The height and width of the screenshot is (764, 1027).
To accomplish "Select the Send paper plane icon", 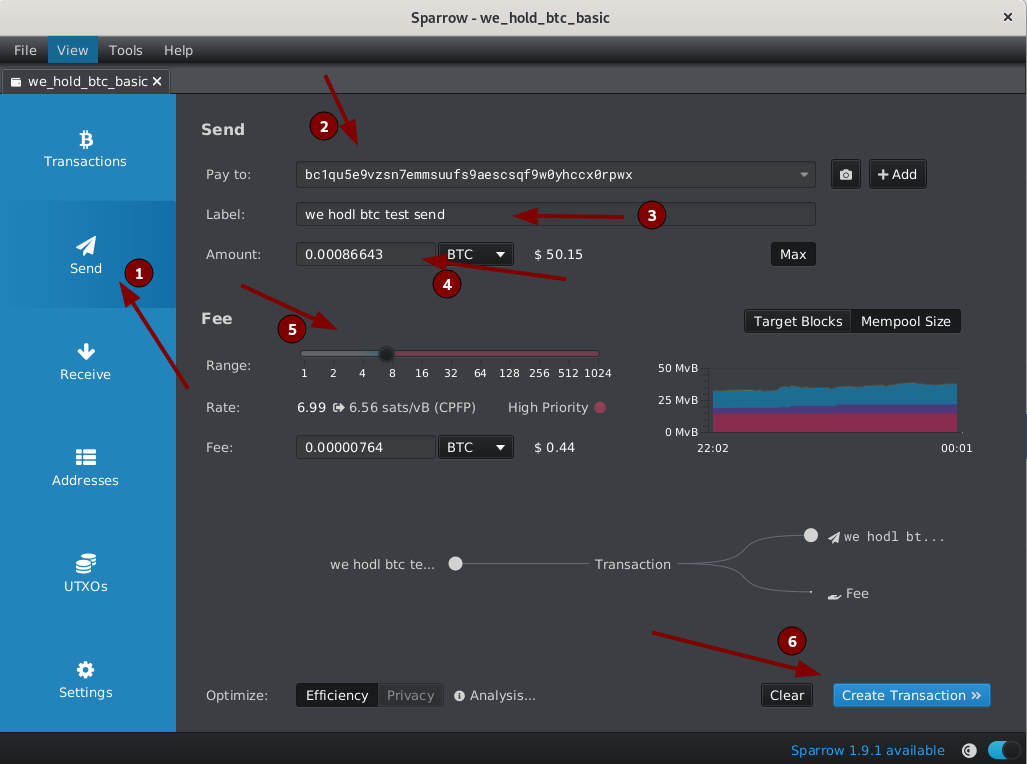I will [x=86, y=246].
